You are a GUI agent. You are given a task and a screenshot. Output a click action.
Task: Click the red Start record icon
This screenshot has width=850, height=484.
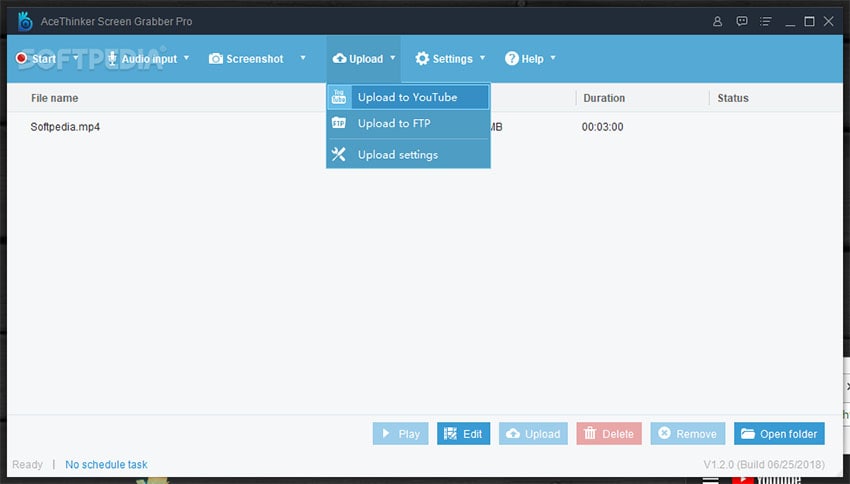click(x=22, y=58)
